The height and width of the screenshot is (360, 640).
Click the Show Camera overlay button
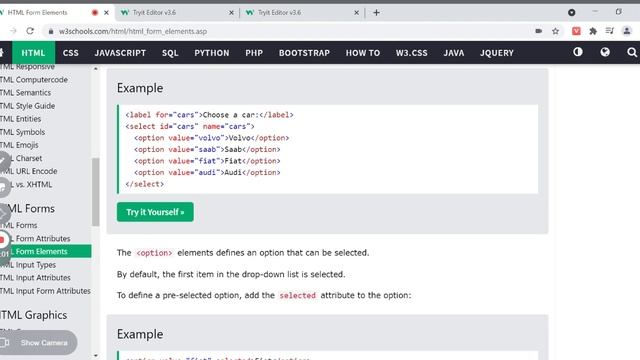tap(38, 342)
